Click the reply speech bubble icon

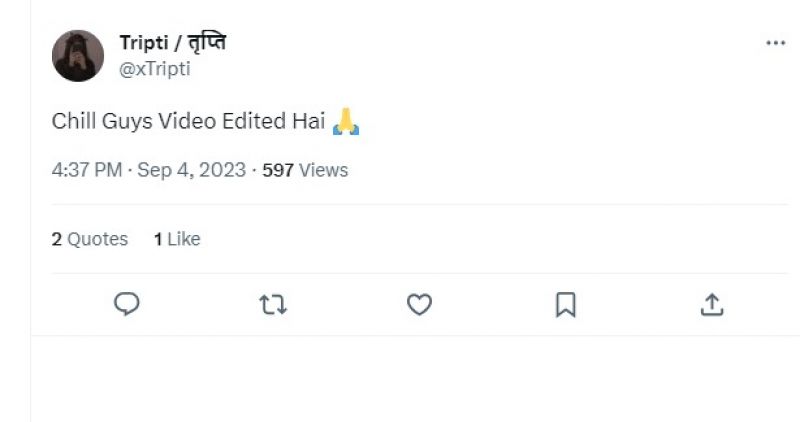tap(127, 304)
